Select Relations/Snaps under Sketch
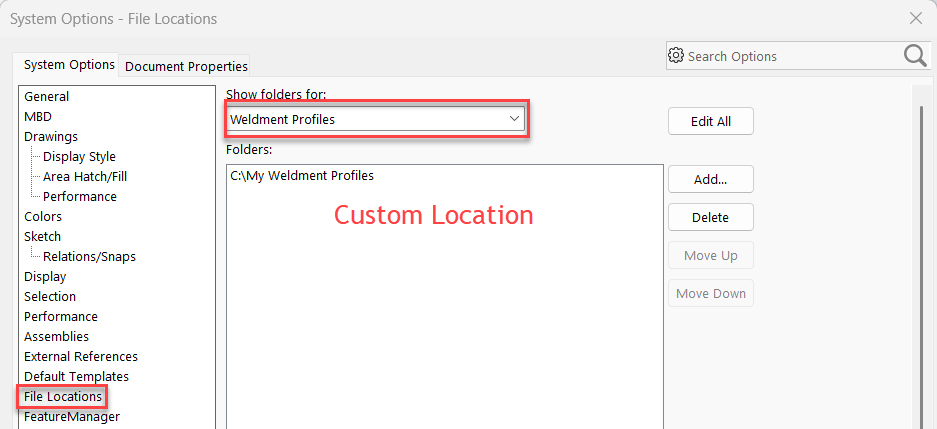The width and height of the screenshot is (937, 429). coord(89,257)
